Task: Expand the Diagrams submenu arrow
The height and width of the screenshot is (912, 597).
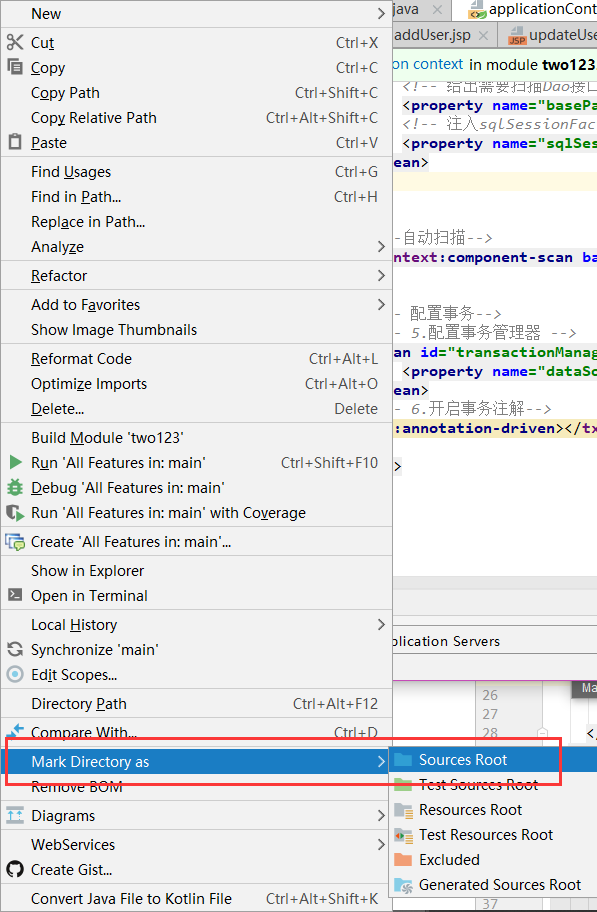Action: coord(381,815)
